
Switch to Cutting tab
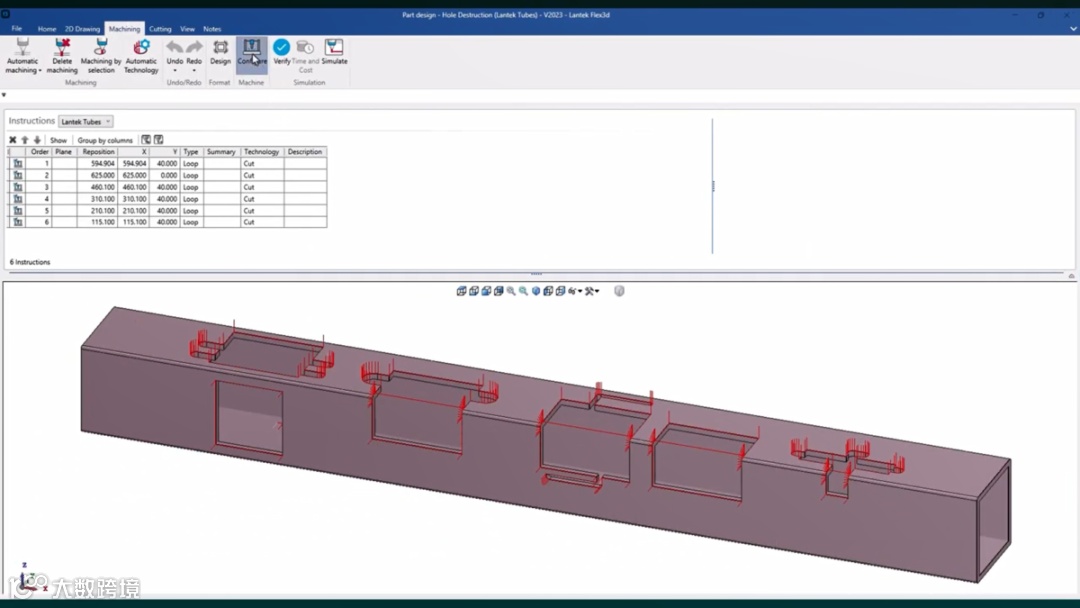pos(160,29)
